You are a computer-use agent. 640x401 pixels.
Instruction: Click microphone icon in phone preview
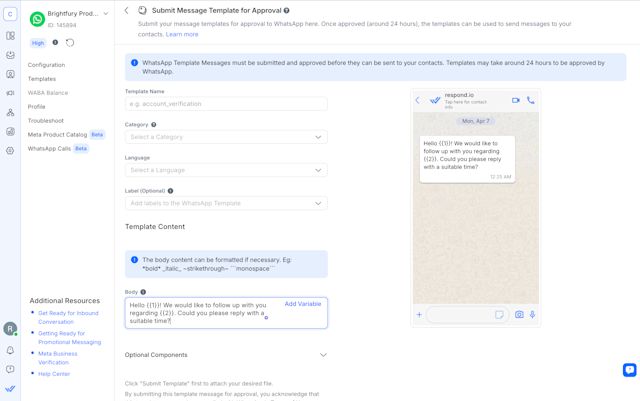tap(532, 314)
